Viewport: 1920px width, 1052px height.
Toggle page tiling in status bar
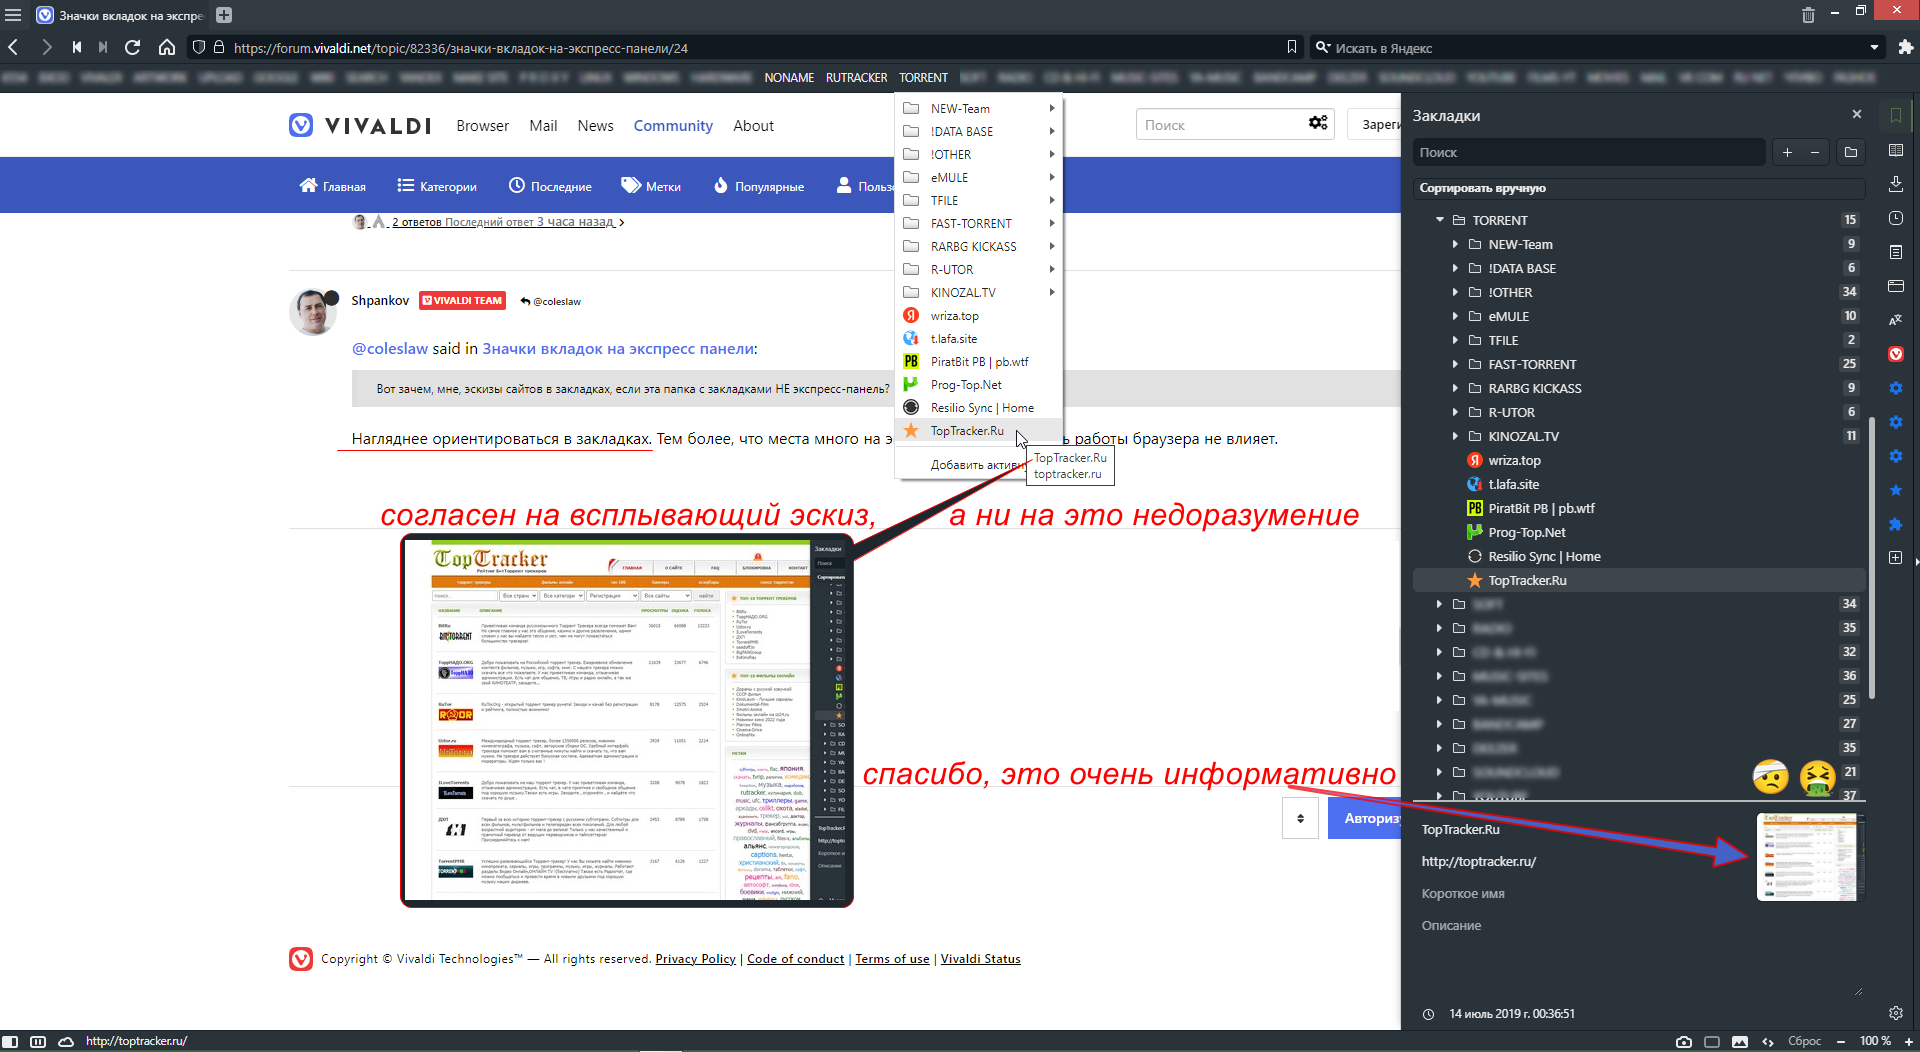[1712, 1041]
